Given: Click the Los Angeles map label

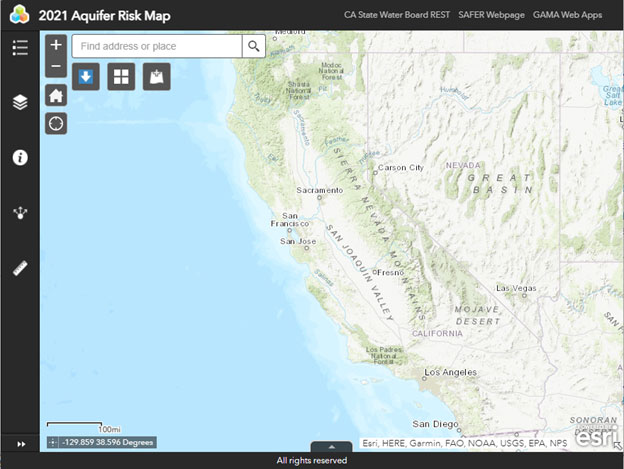Looking at the screenshot, I should [450, 372].
